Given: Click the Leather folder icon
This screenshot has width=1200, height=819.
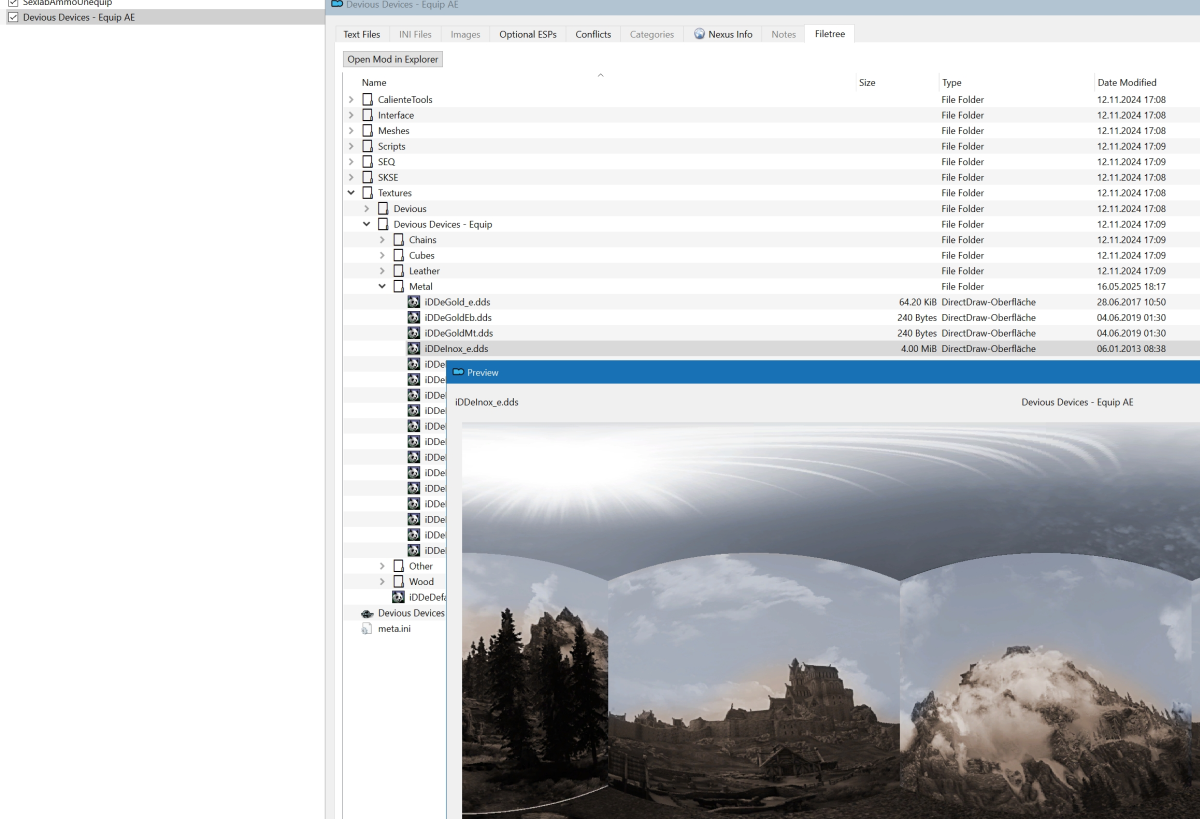Looking at the screenshot, I should 399,271.
